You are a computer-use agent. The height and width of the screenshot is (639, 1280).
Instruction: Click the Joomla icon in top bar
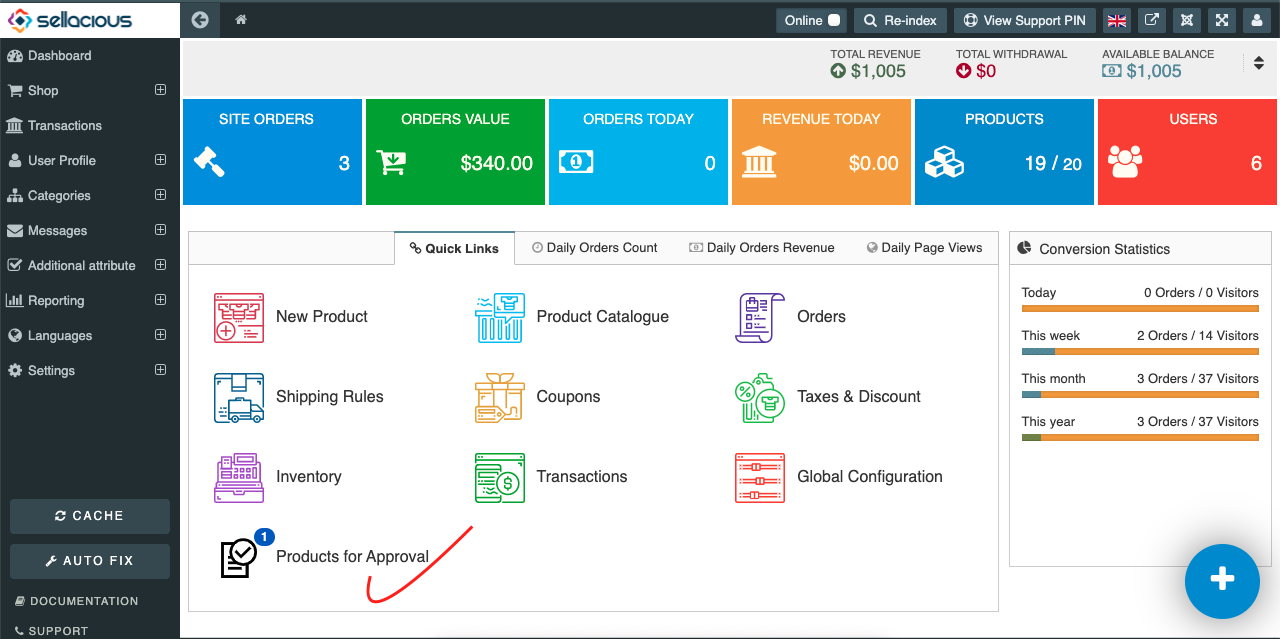click(1187, 20)
